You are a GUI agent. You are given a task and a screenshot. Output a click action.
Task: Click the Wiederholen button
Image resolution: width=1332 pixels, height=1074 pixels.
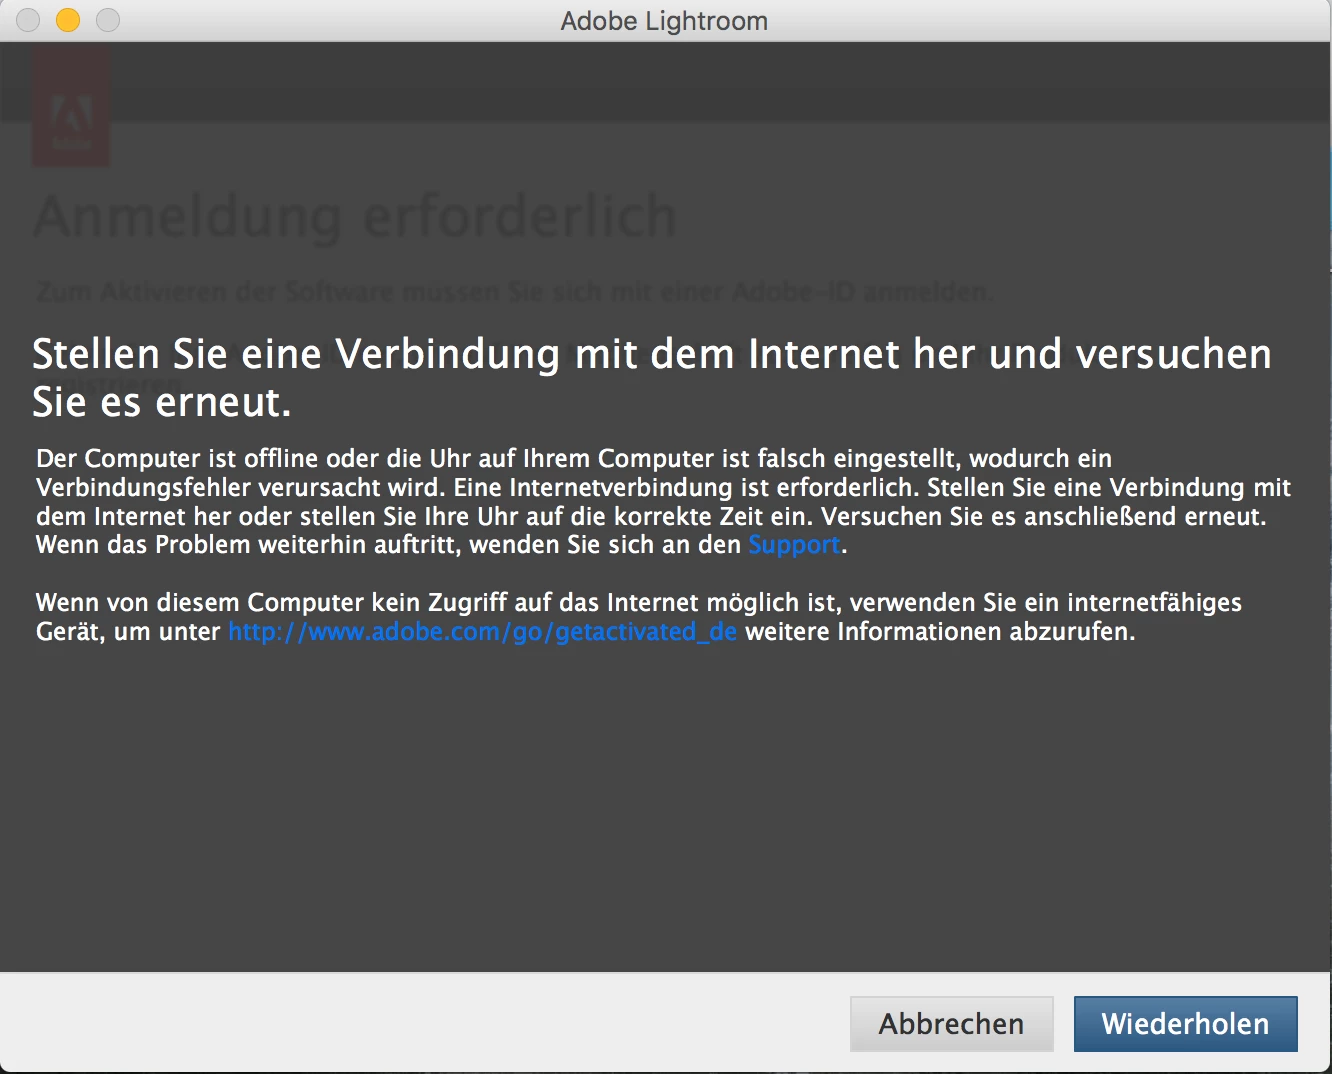tap(1185, 1023)
